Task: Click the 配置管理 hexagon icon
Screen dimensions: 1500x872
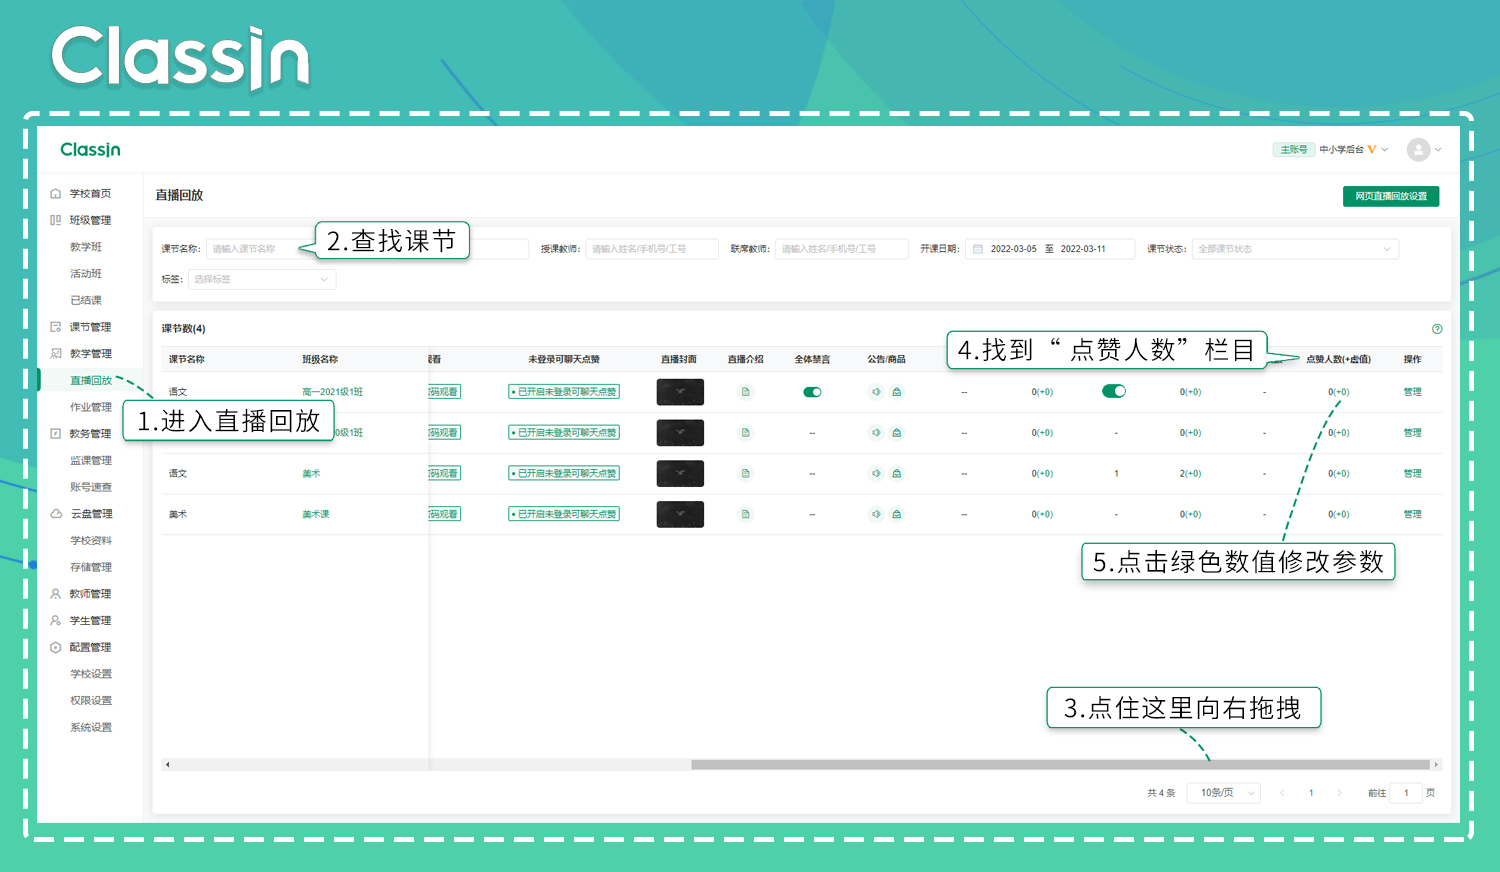Action: tap(56, 648)
